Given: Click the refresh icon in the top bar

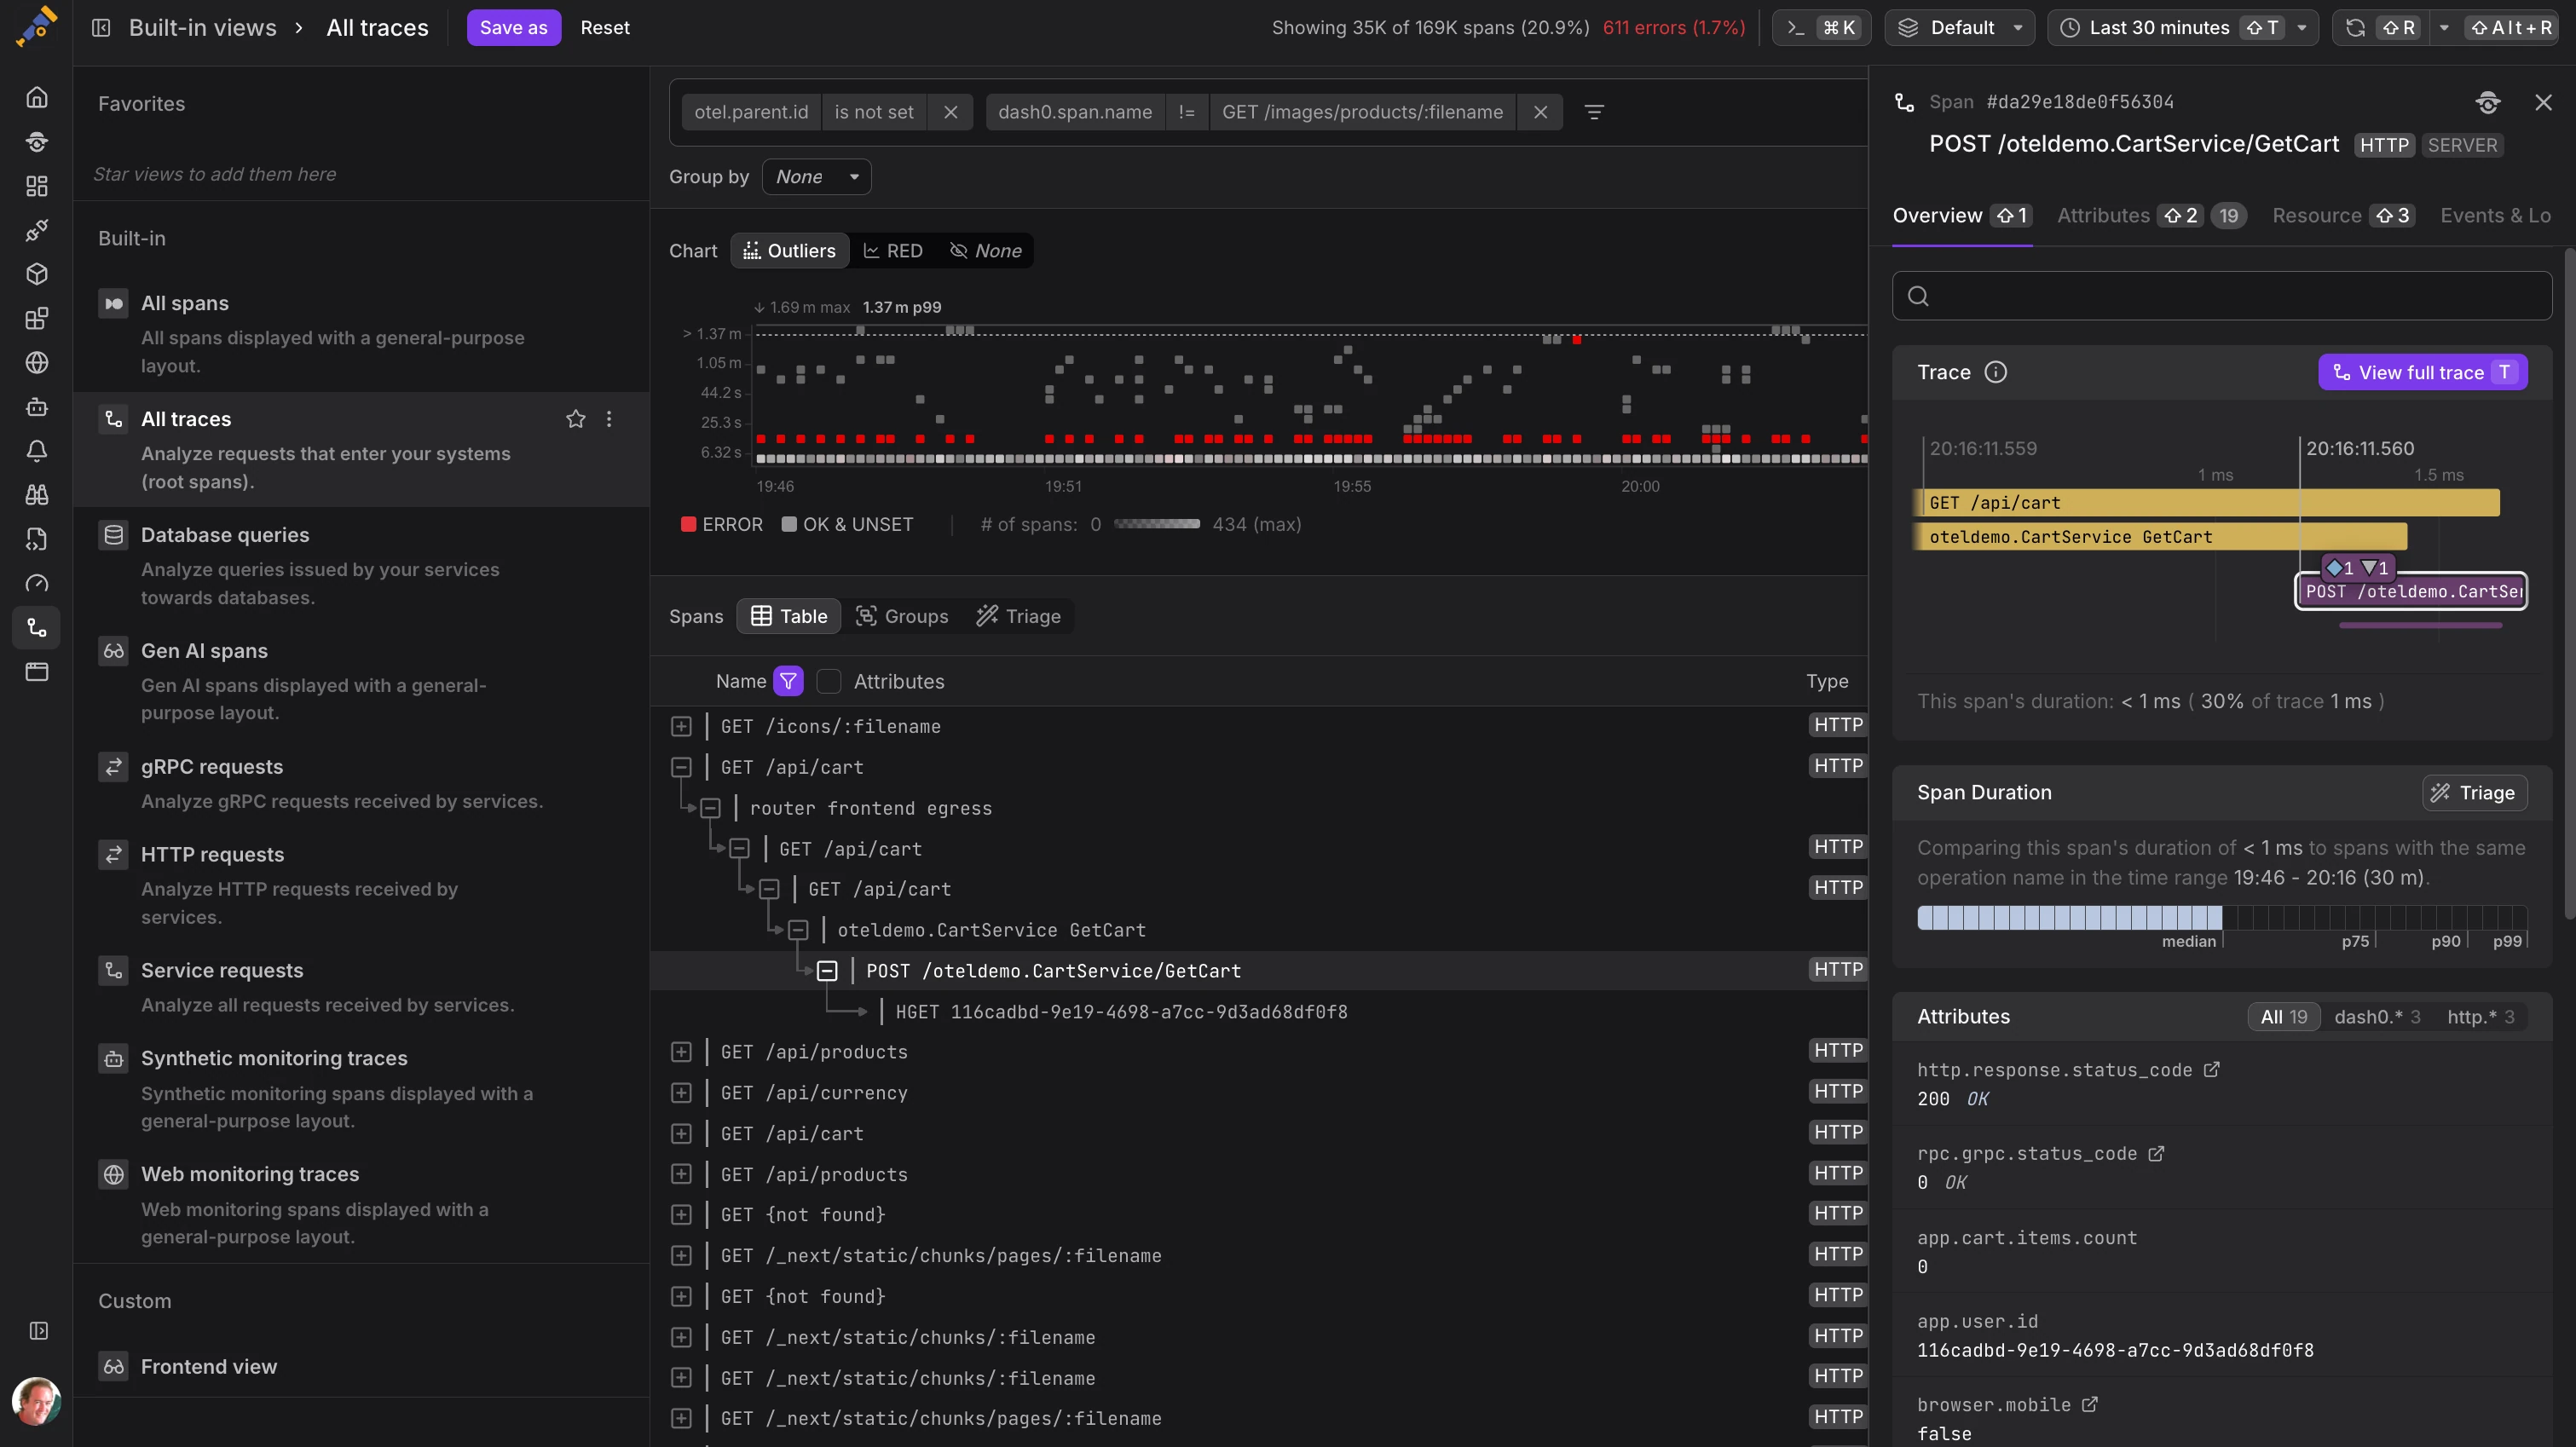Looking at the screenshot, I should [2355, 28].
